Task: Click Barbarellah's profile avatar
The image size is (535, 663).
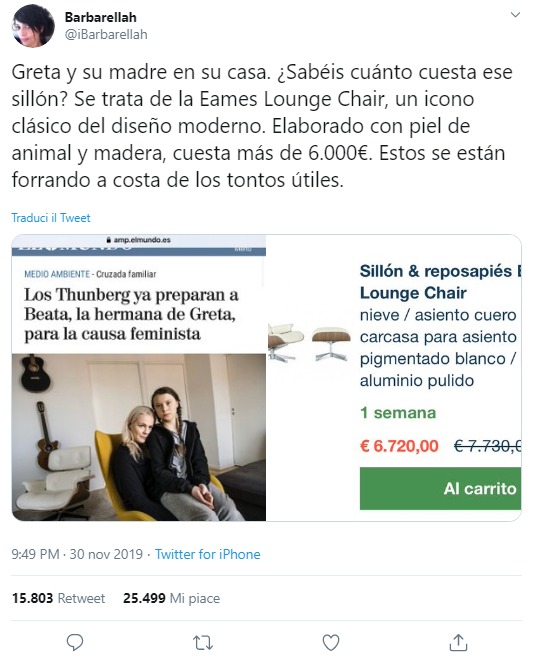Action: pos(33,26)
